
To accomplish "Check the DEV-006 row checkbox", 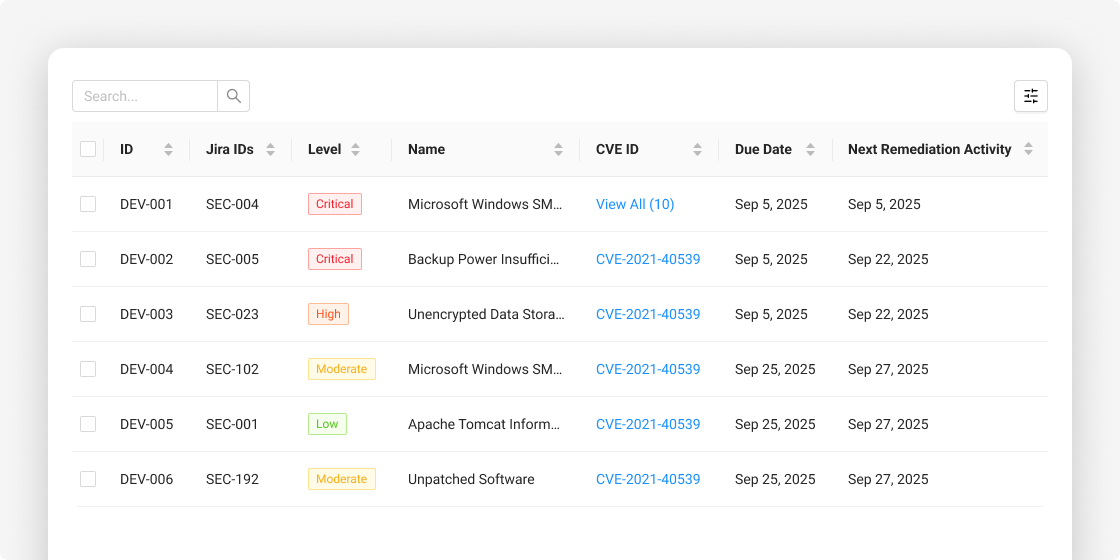I will [x=88, y=479].
